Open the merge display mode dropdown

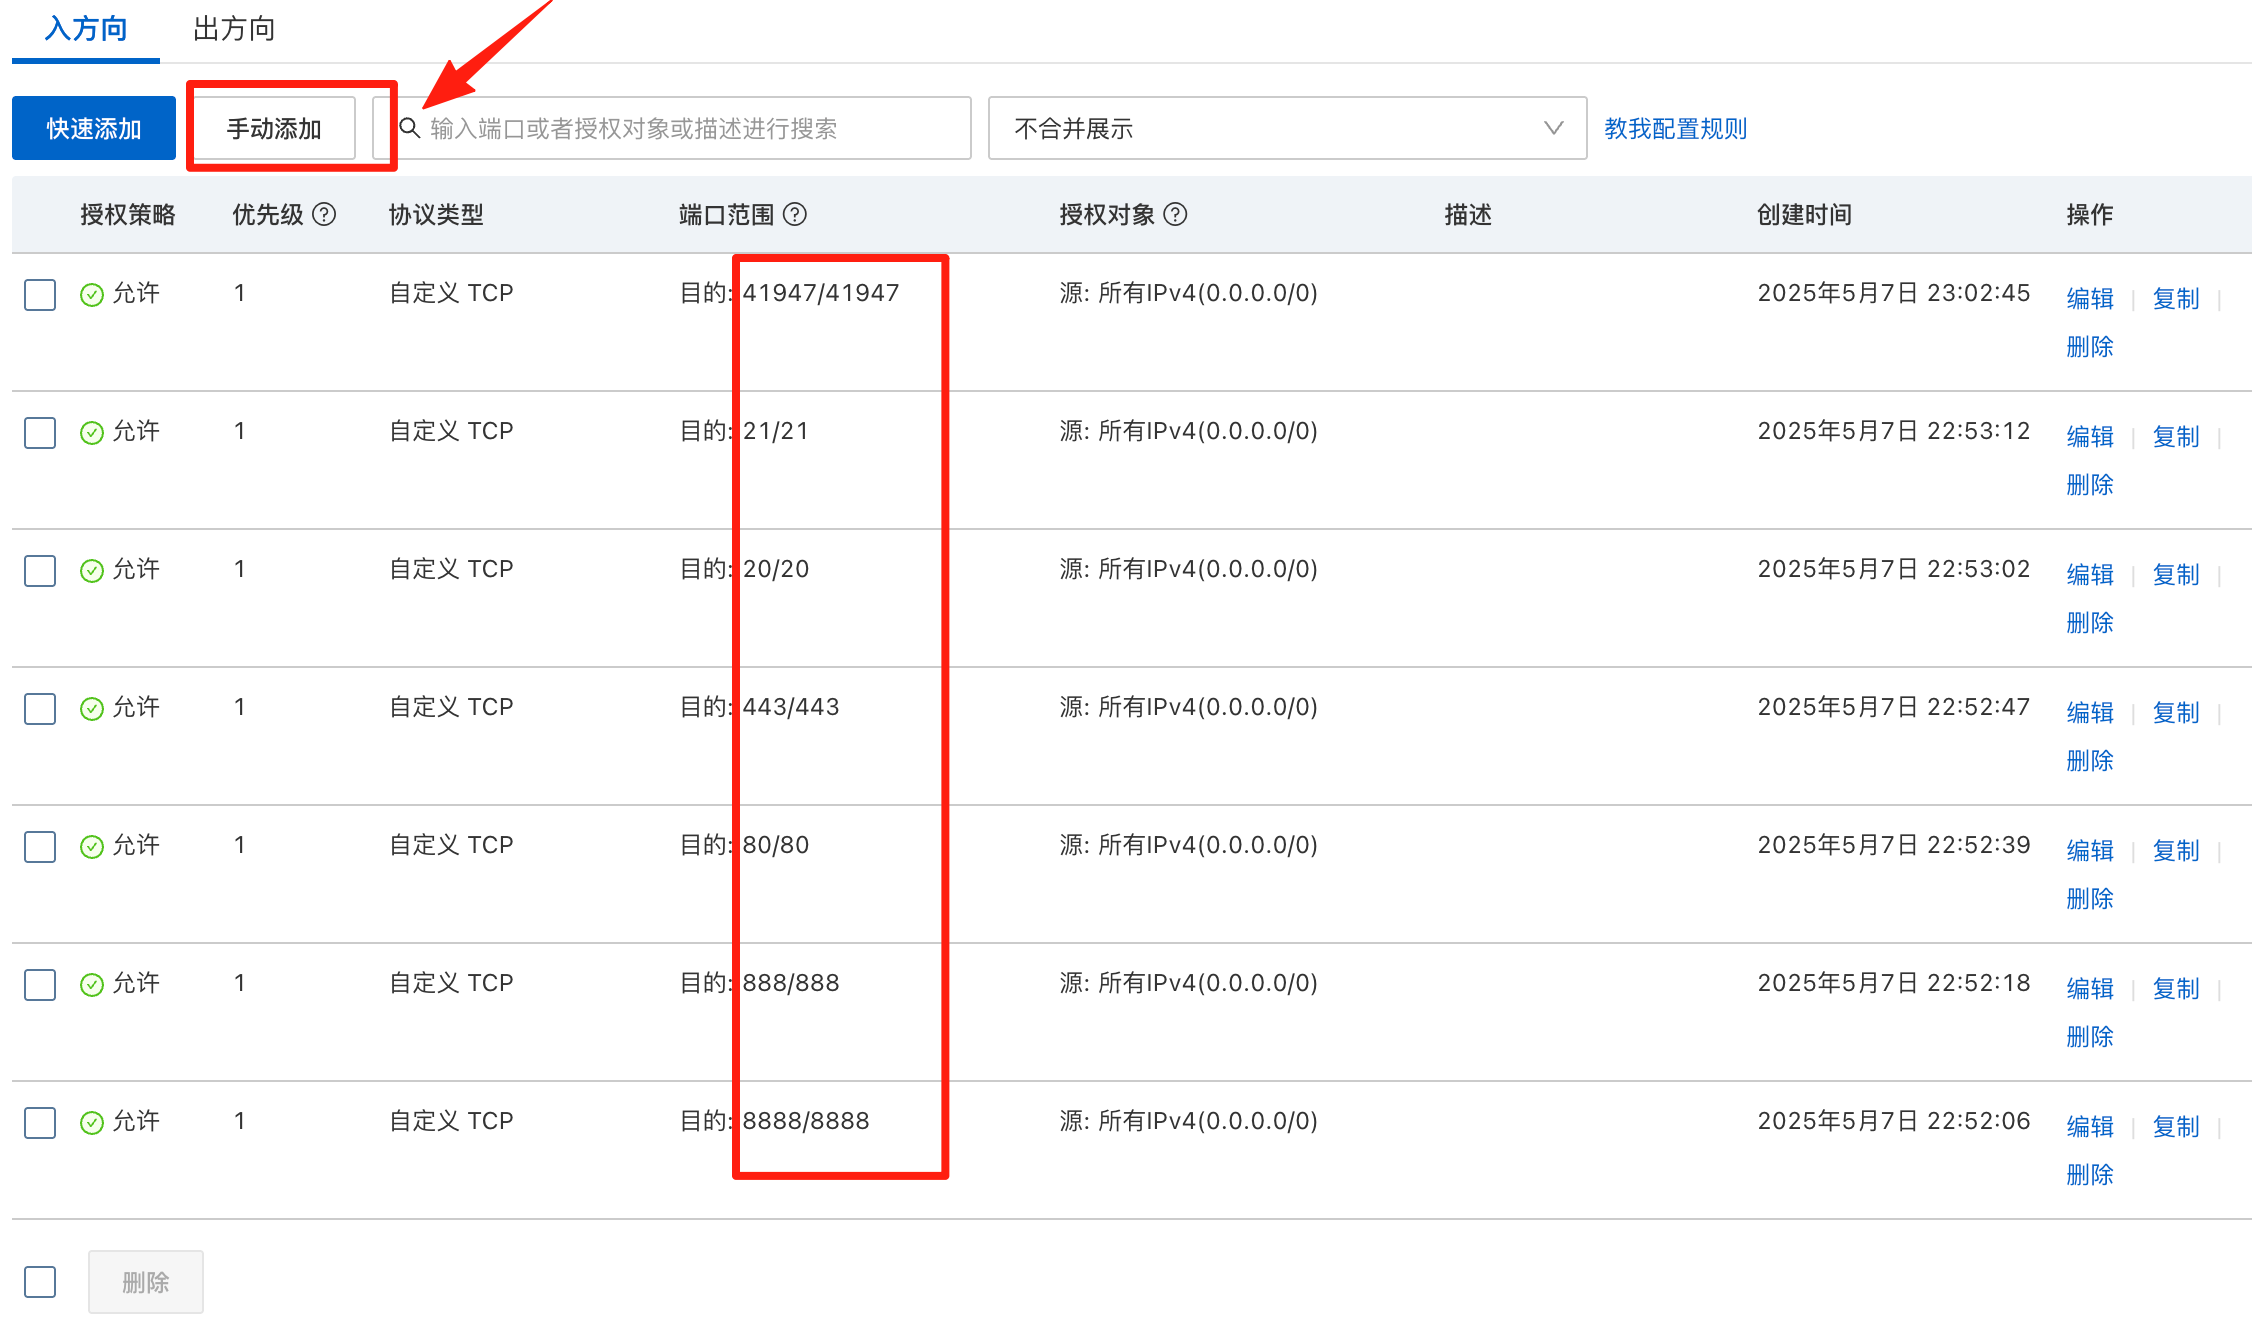tap(1286, 128)
